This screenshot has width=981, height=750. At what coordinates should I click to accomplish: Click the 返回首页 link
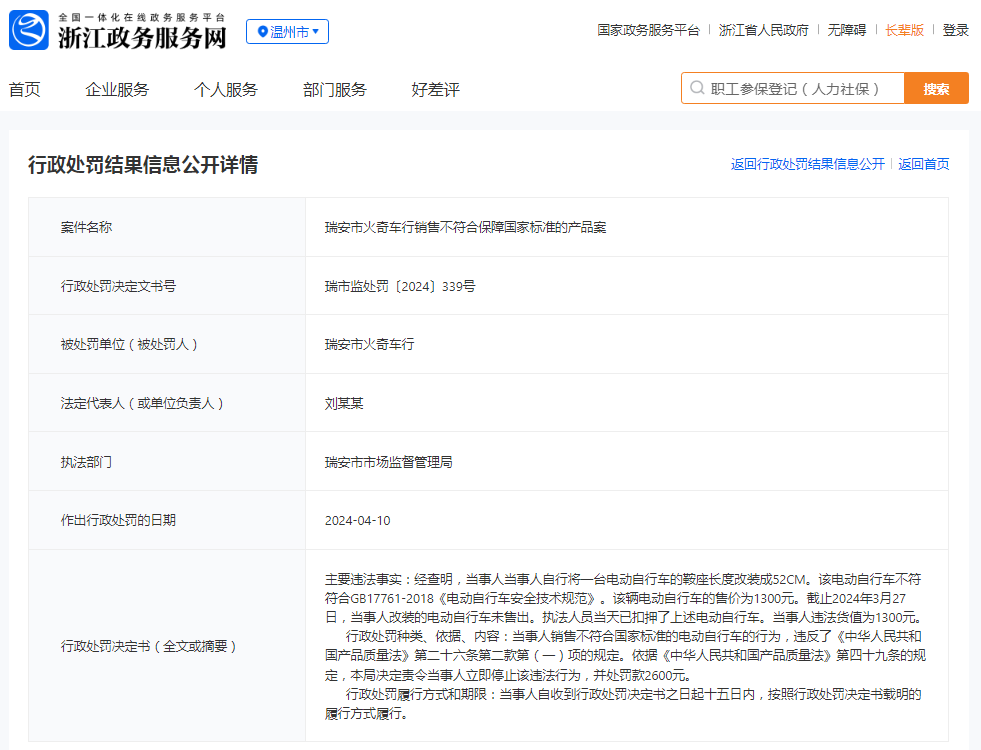[x=924, y=164]
